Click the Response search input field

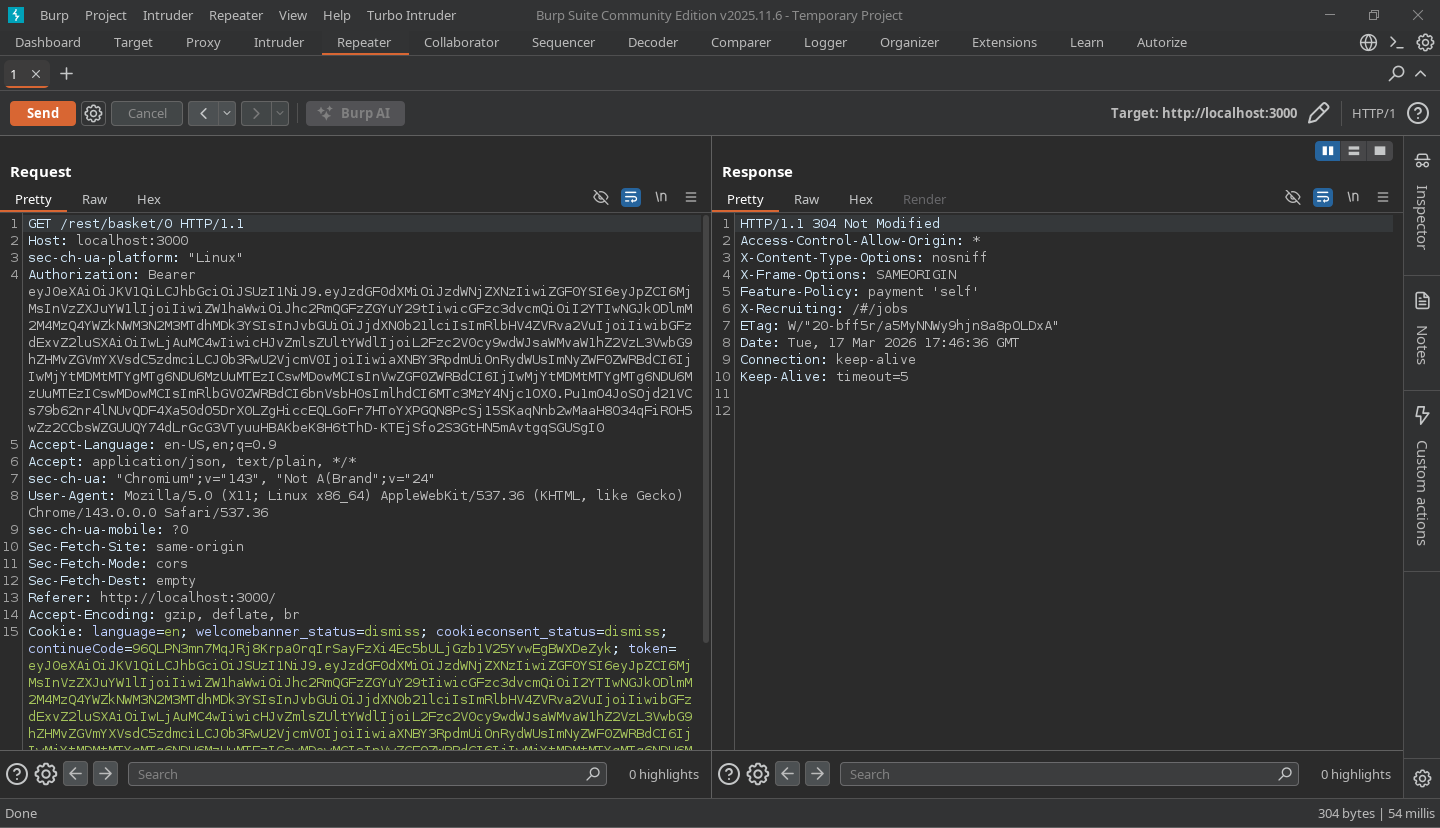[x=1060, y=774]
